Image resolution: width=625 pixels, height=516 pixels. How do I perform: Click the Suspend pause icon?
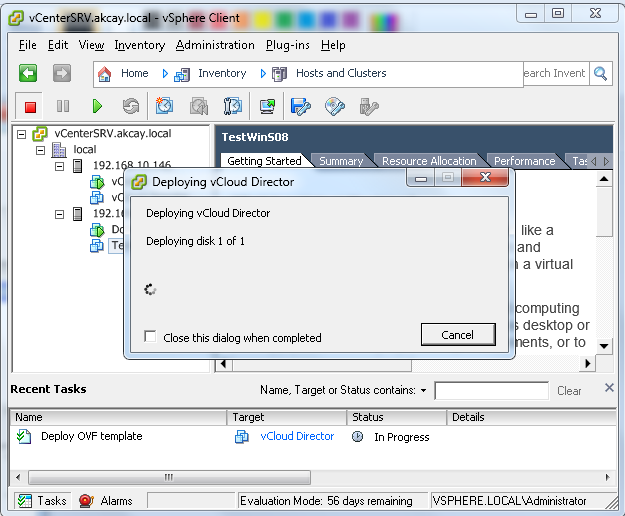coord(63,106)
